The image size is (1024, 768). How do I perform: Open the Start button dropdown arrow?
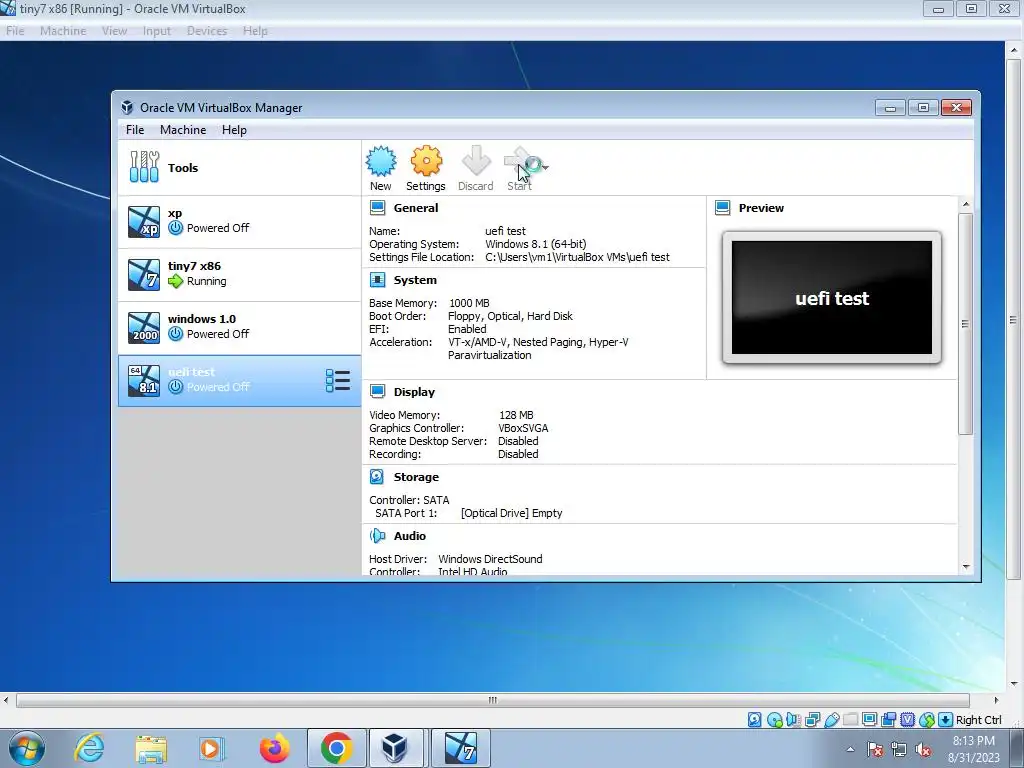pos(545,167)
